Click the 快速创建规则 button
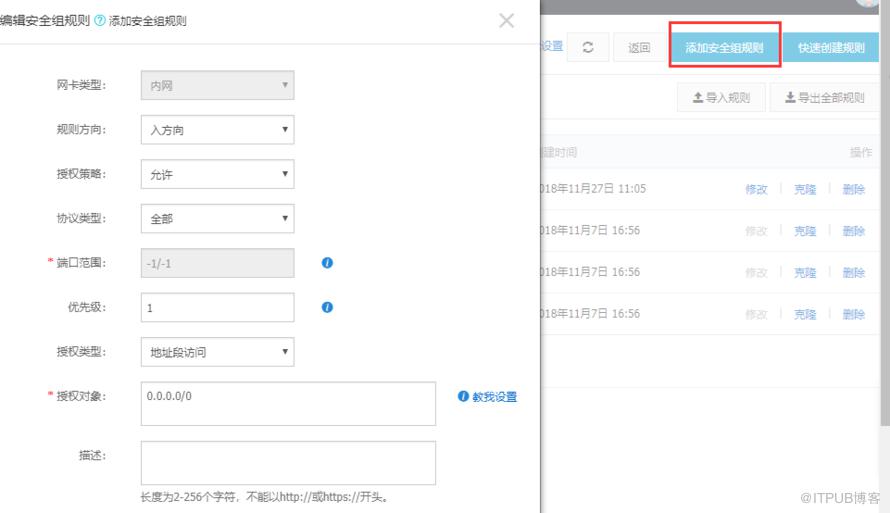The image size is (890, 513). click(x=831, y=47)
